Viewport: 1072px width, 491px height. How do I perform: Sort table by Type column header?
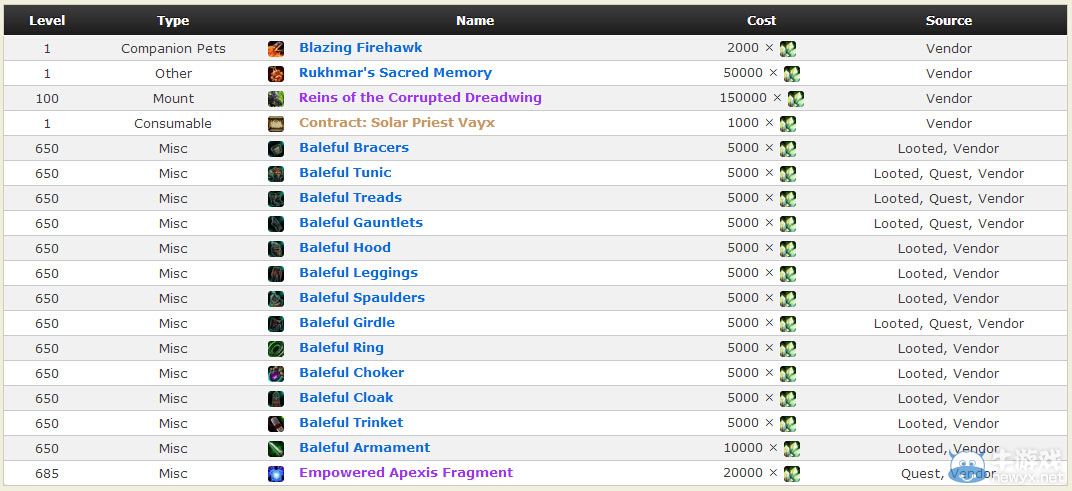coord(173,20)
